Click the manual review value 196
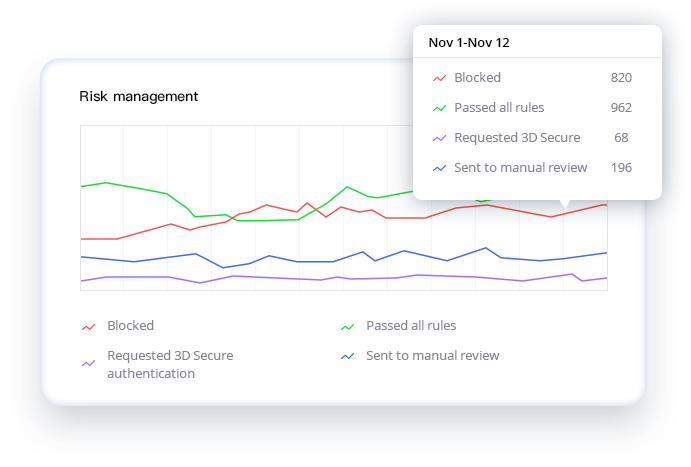The width and height of the screenshot is (691, 467). tap(621, 168)
